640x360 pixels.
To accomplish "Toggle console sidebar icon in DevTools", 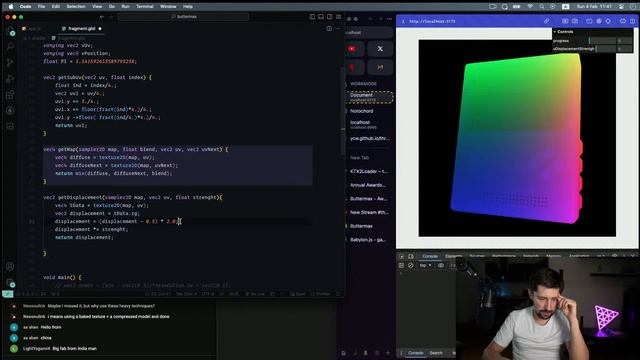I will click(402, 265).
